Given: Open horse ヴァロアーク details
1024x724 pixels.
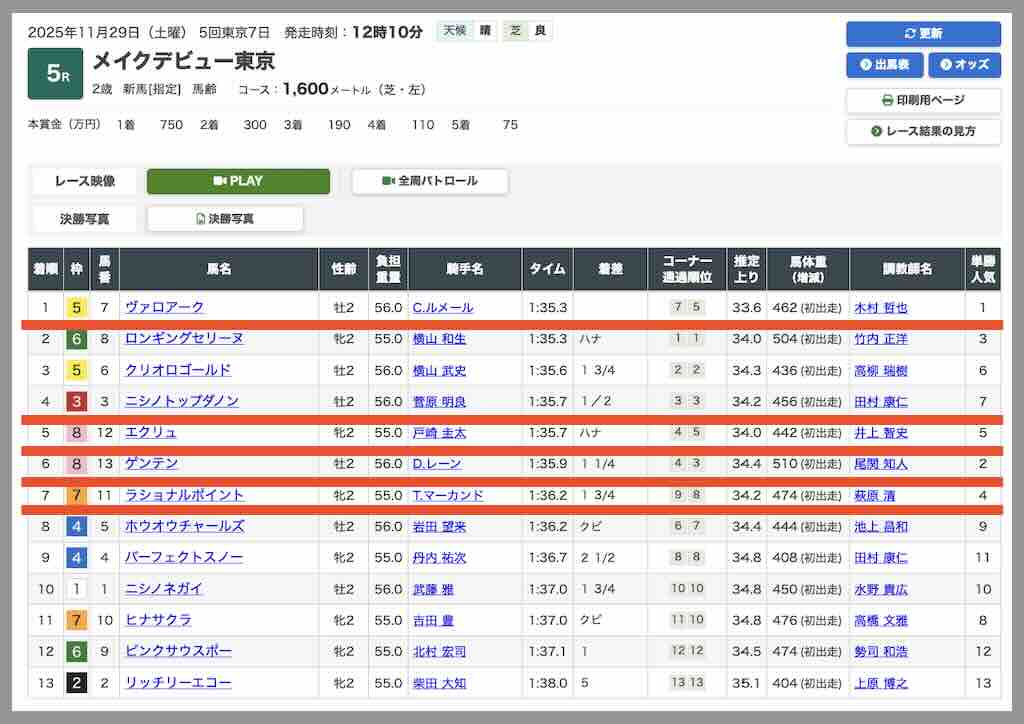Looking at the screenshot, I should tap(164, 307).
